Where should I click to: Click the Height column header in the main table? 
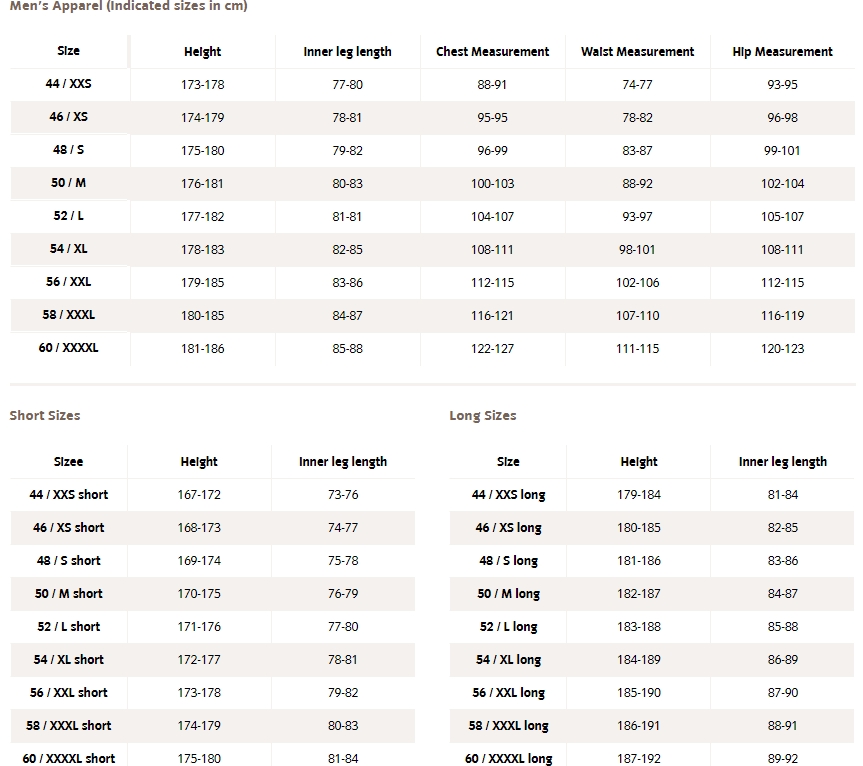[x=203, y=52]
